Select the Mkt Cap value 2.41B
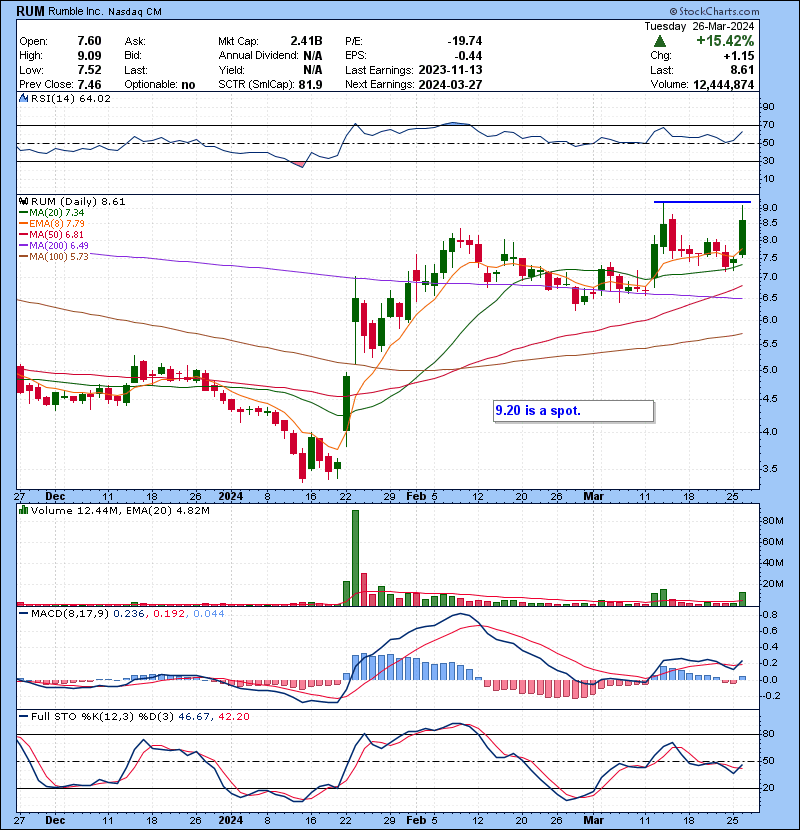Viewport: 800px width, 830px height. coord(306,41)
